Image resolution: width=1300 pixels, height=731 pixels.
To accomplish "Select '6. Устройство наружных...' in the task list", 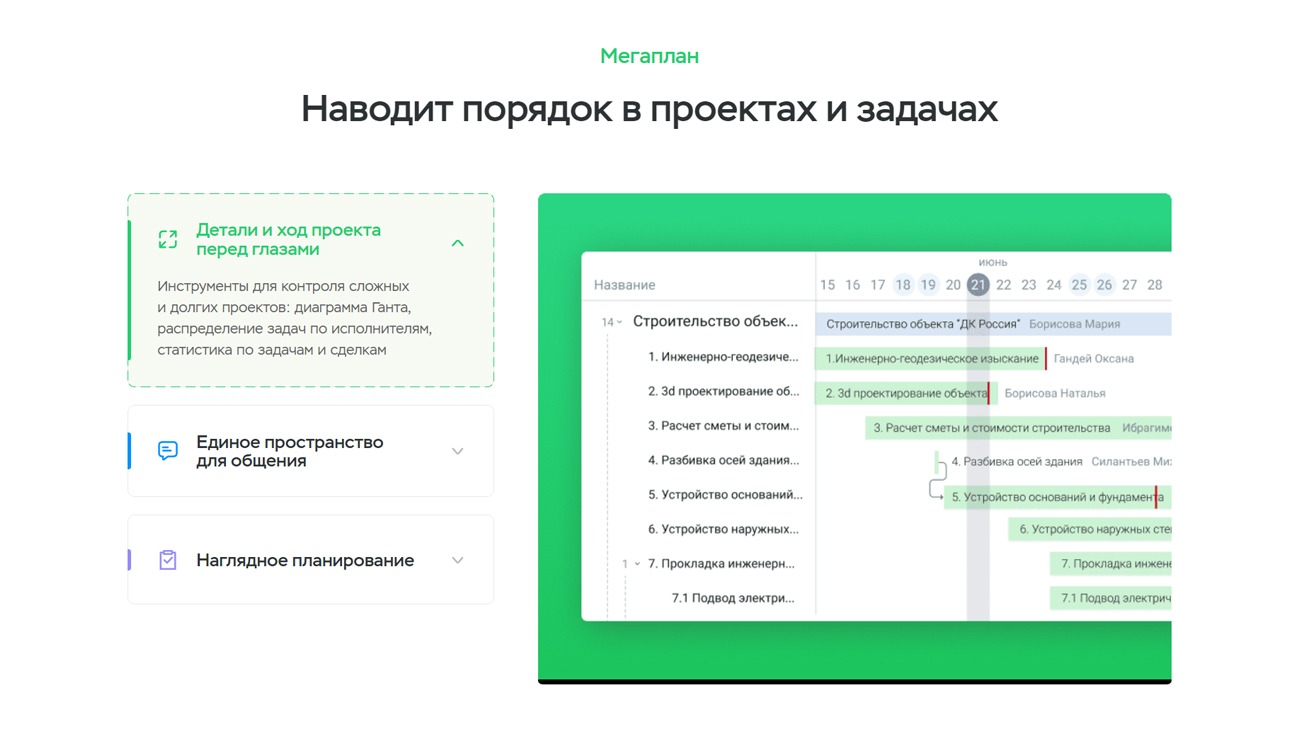I will [723, 530].
